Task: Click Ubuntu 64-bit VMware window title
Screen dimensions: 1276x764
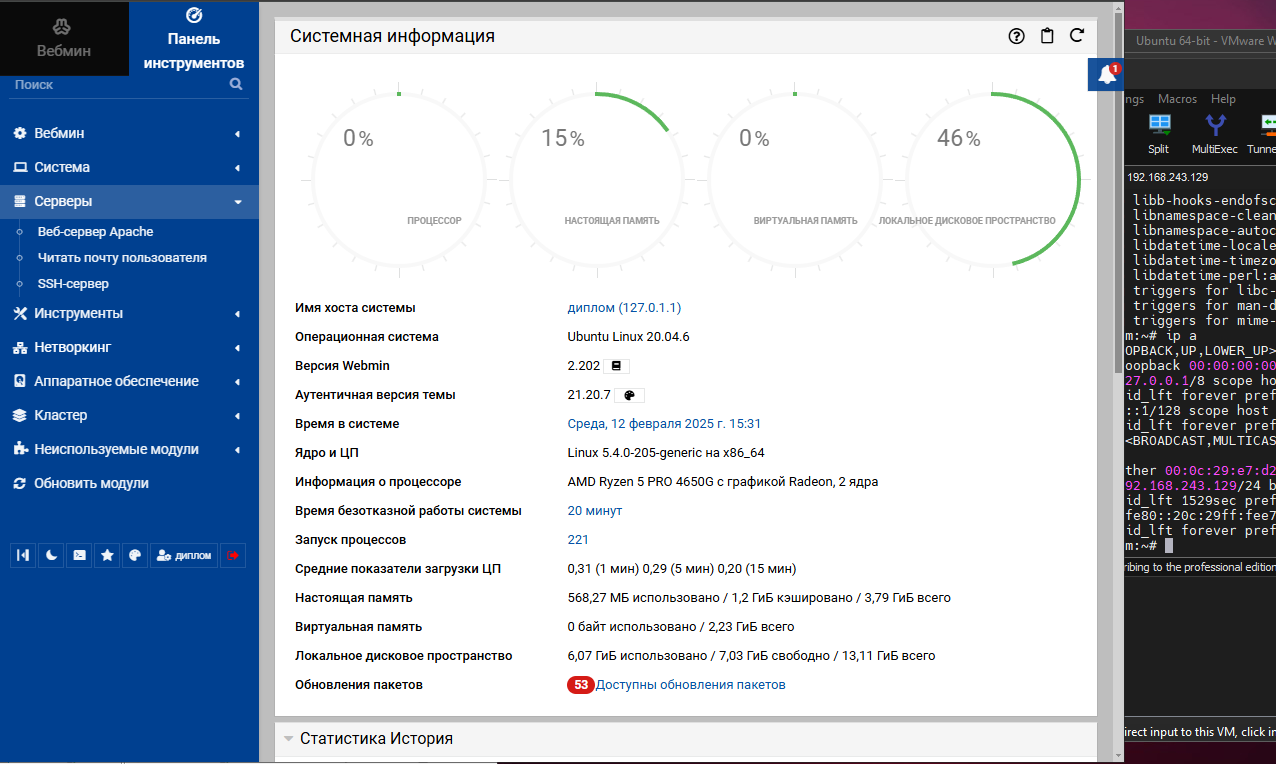Action: point(1205,41)
